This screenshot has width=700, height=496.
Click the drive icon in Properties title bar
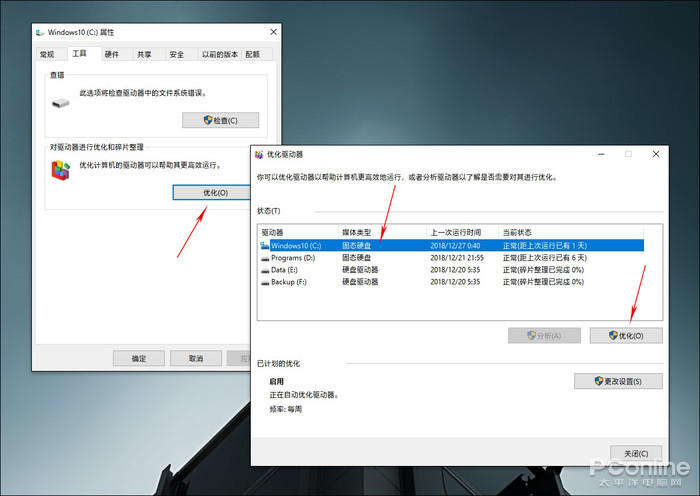[40, 32]
